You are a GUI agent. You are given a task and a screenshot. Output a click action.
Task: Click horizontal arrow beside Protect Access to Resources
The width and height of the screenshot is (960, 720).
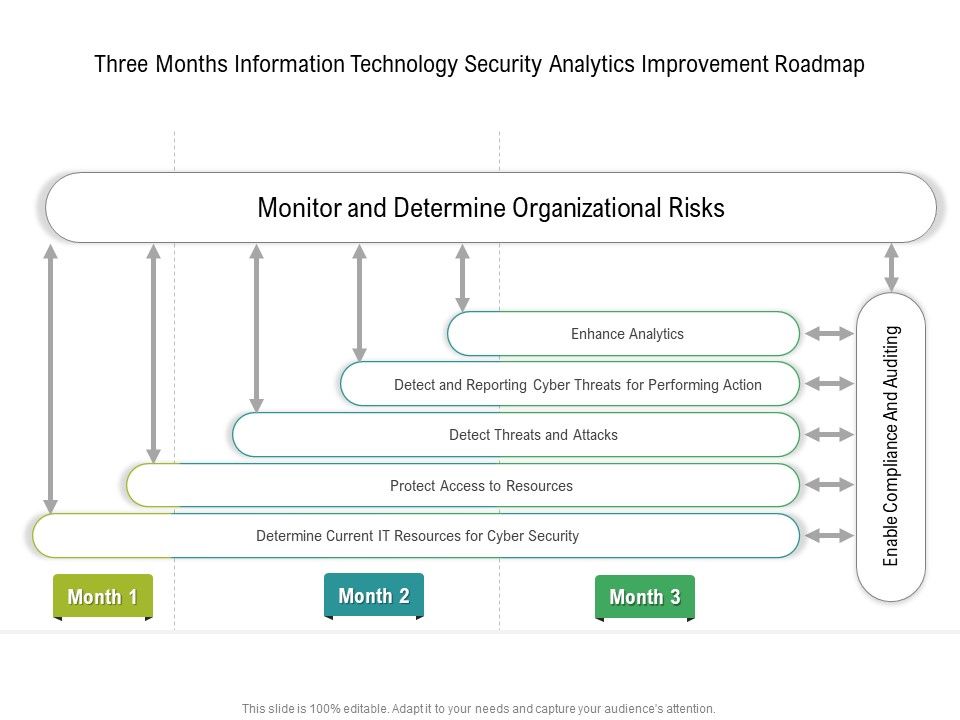pyautogui.click(x=829, y=485)
